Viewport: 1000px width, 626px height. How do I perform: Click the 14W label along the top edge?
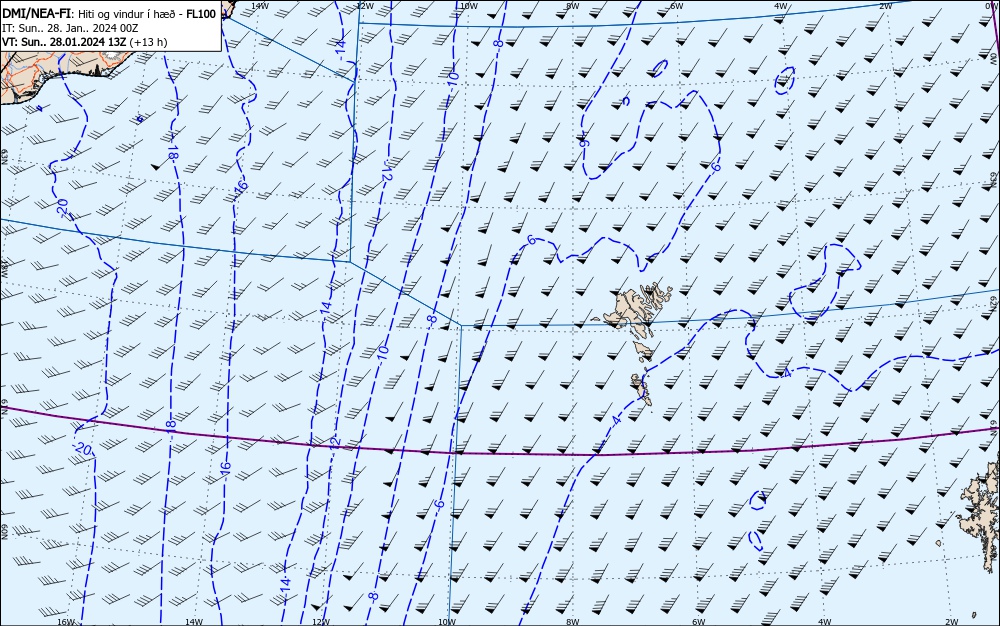point(260,5)
